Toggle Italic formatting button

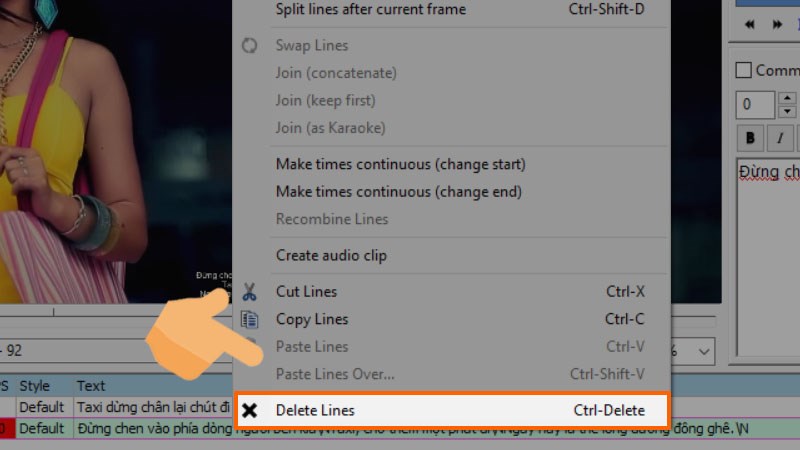click(780, 138)
